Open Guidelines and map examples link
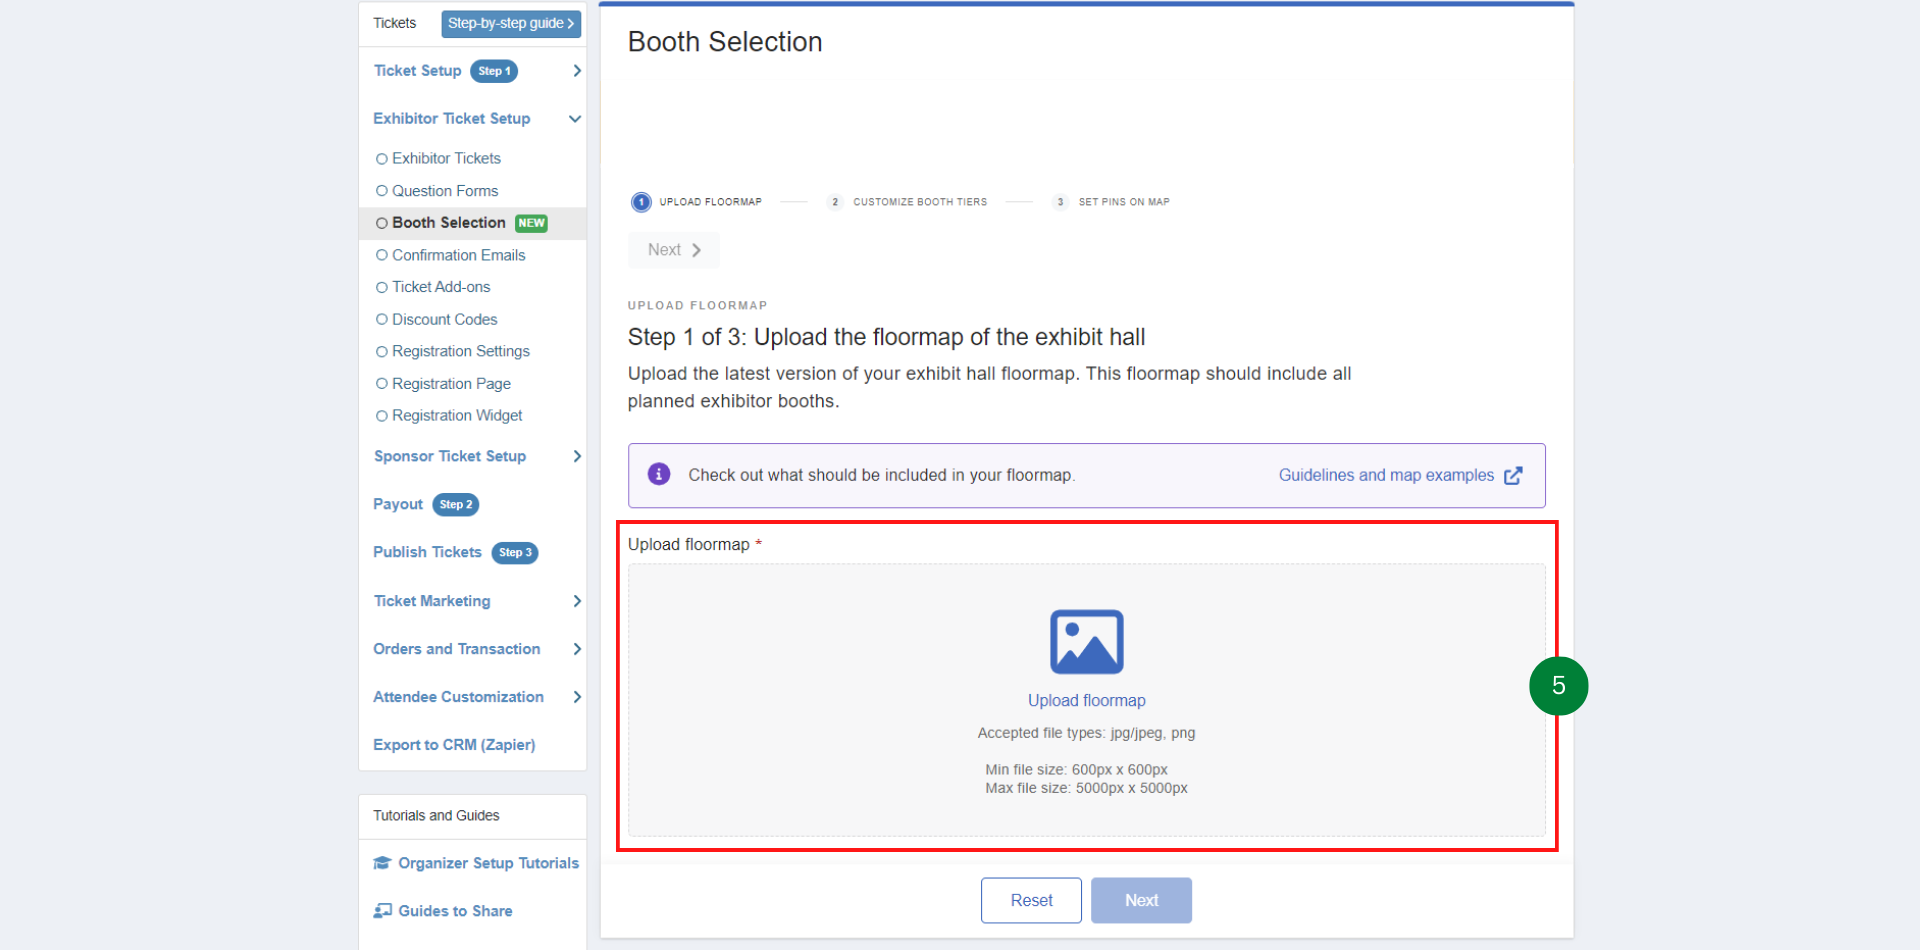 [1386, 476]
